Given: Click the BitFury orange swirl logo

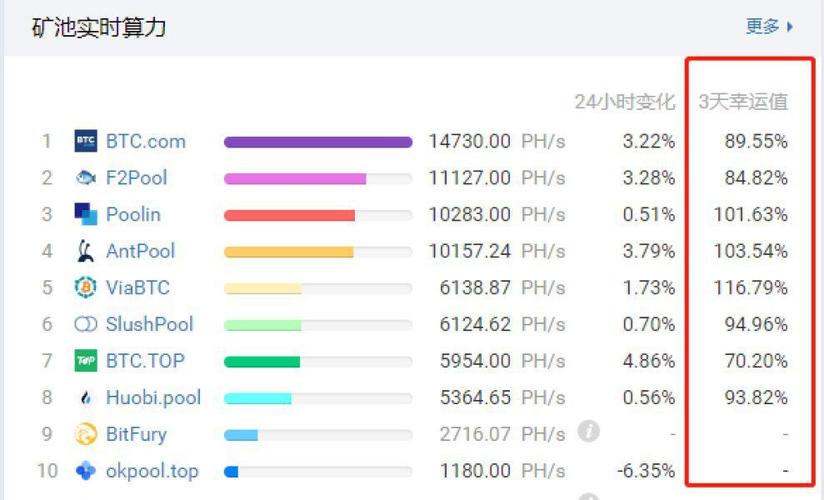Looking at the screenshot, I should click(86, 434).
